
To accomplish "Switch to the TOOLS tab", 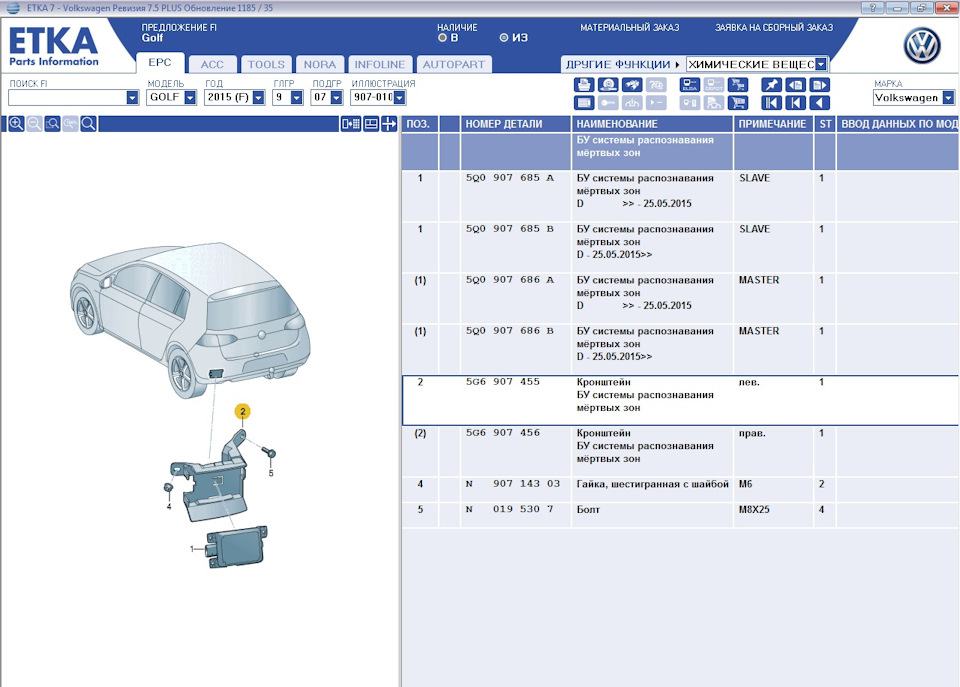I will (x=266, y=64).
